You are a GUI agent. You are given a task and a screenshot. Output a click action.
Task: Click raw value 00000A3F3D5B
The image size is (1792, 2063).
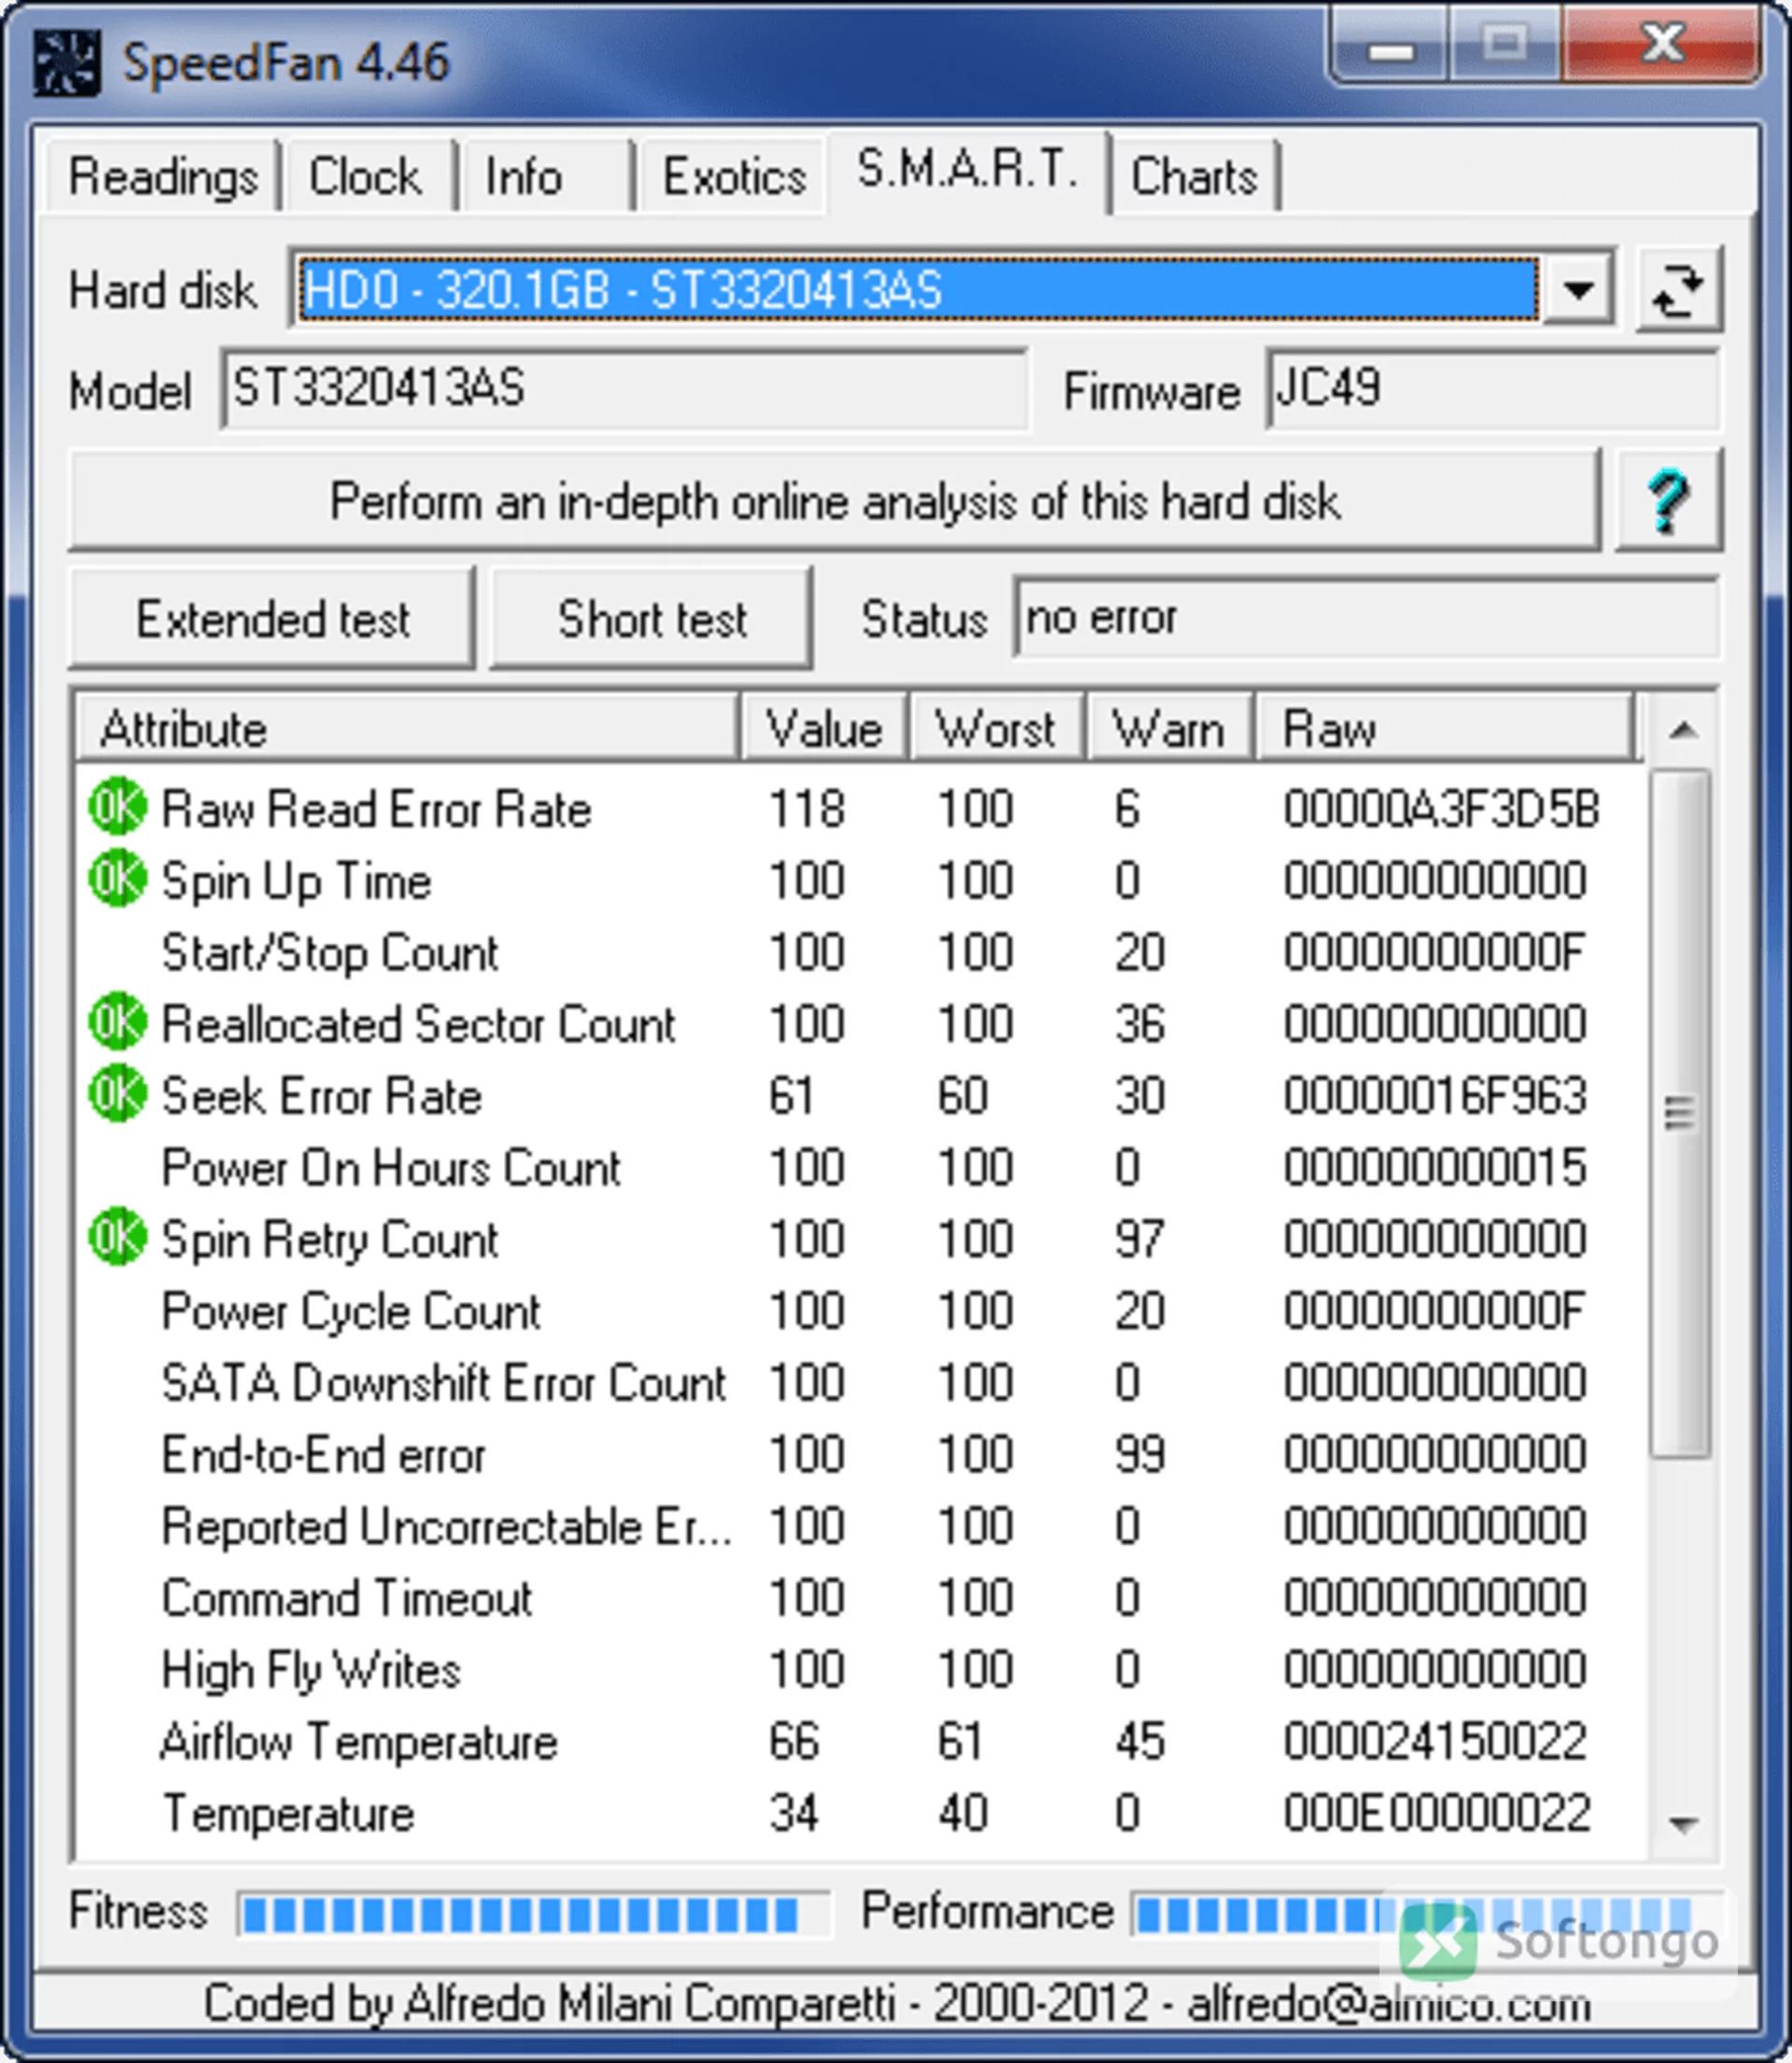1441,808
